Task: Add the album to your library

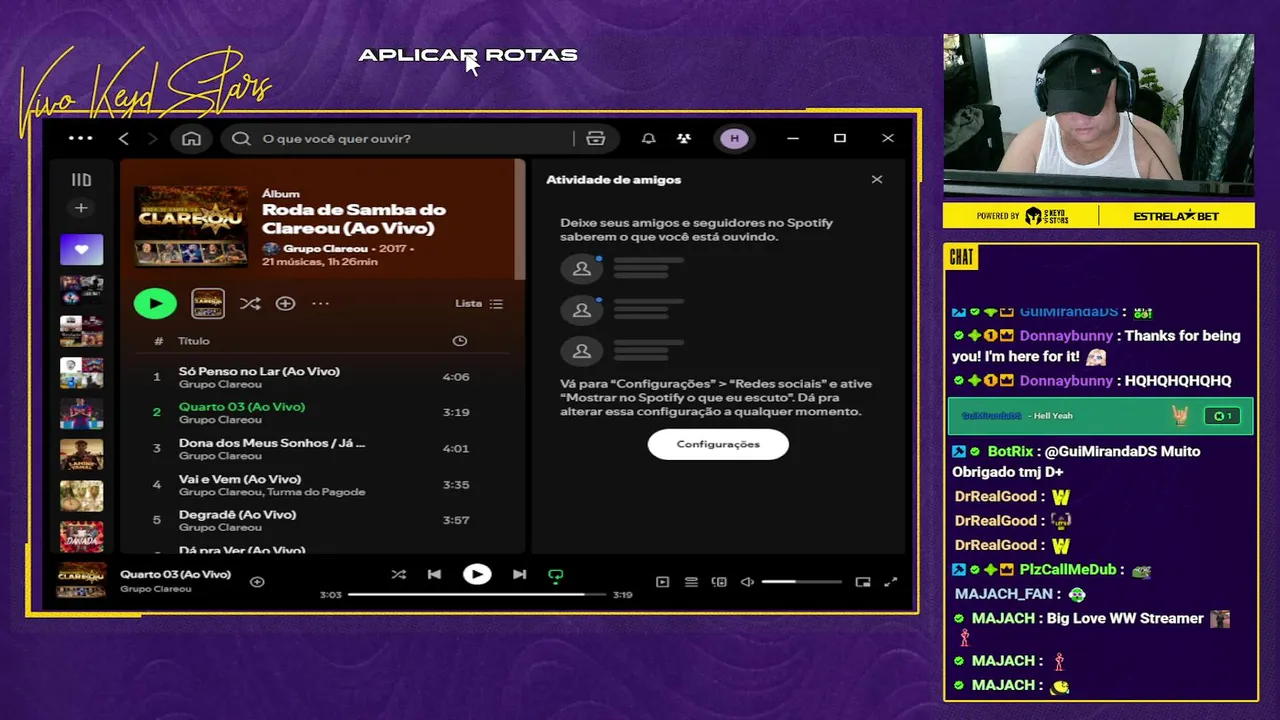Action: [x=285, y=304]
